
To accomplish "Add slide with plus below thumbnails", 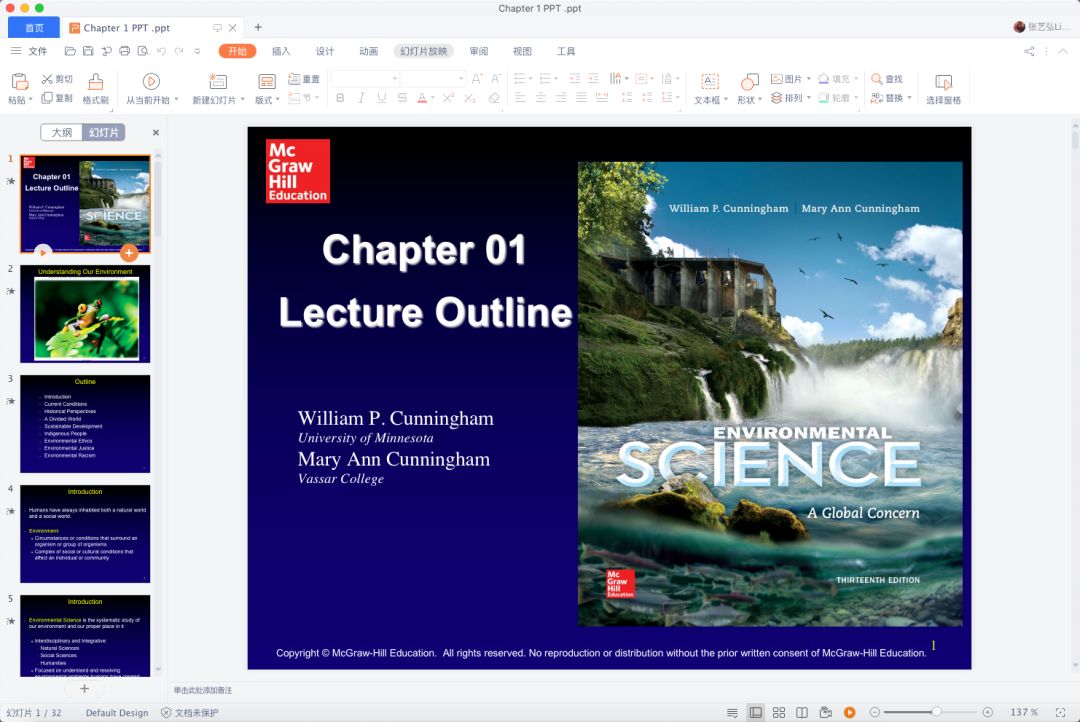I will click(x=84, y=688).
